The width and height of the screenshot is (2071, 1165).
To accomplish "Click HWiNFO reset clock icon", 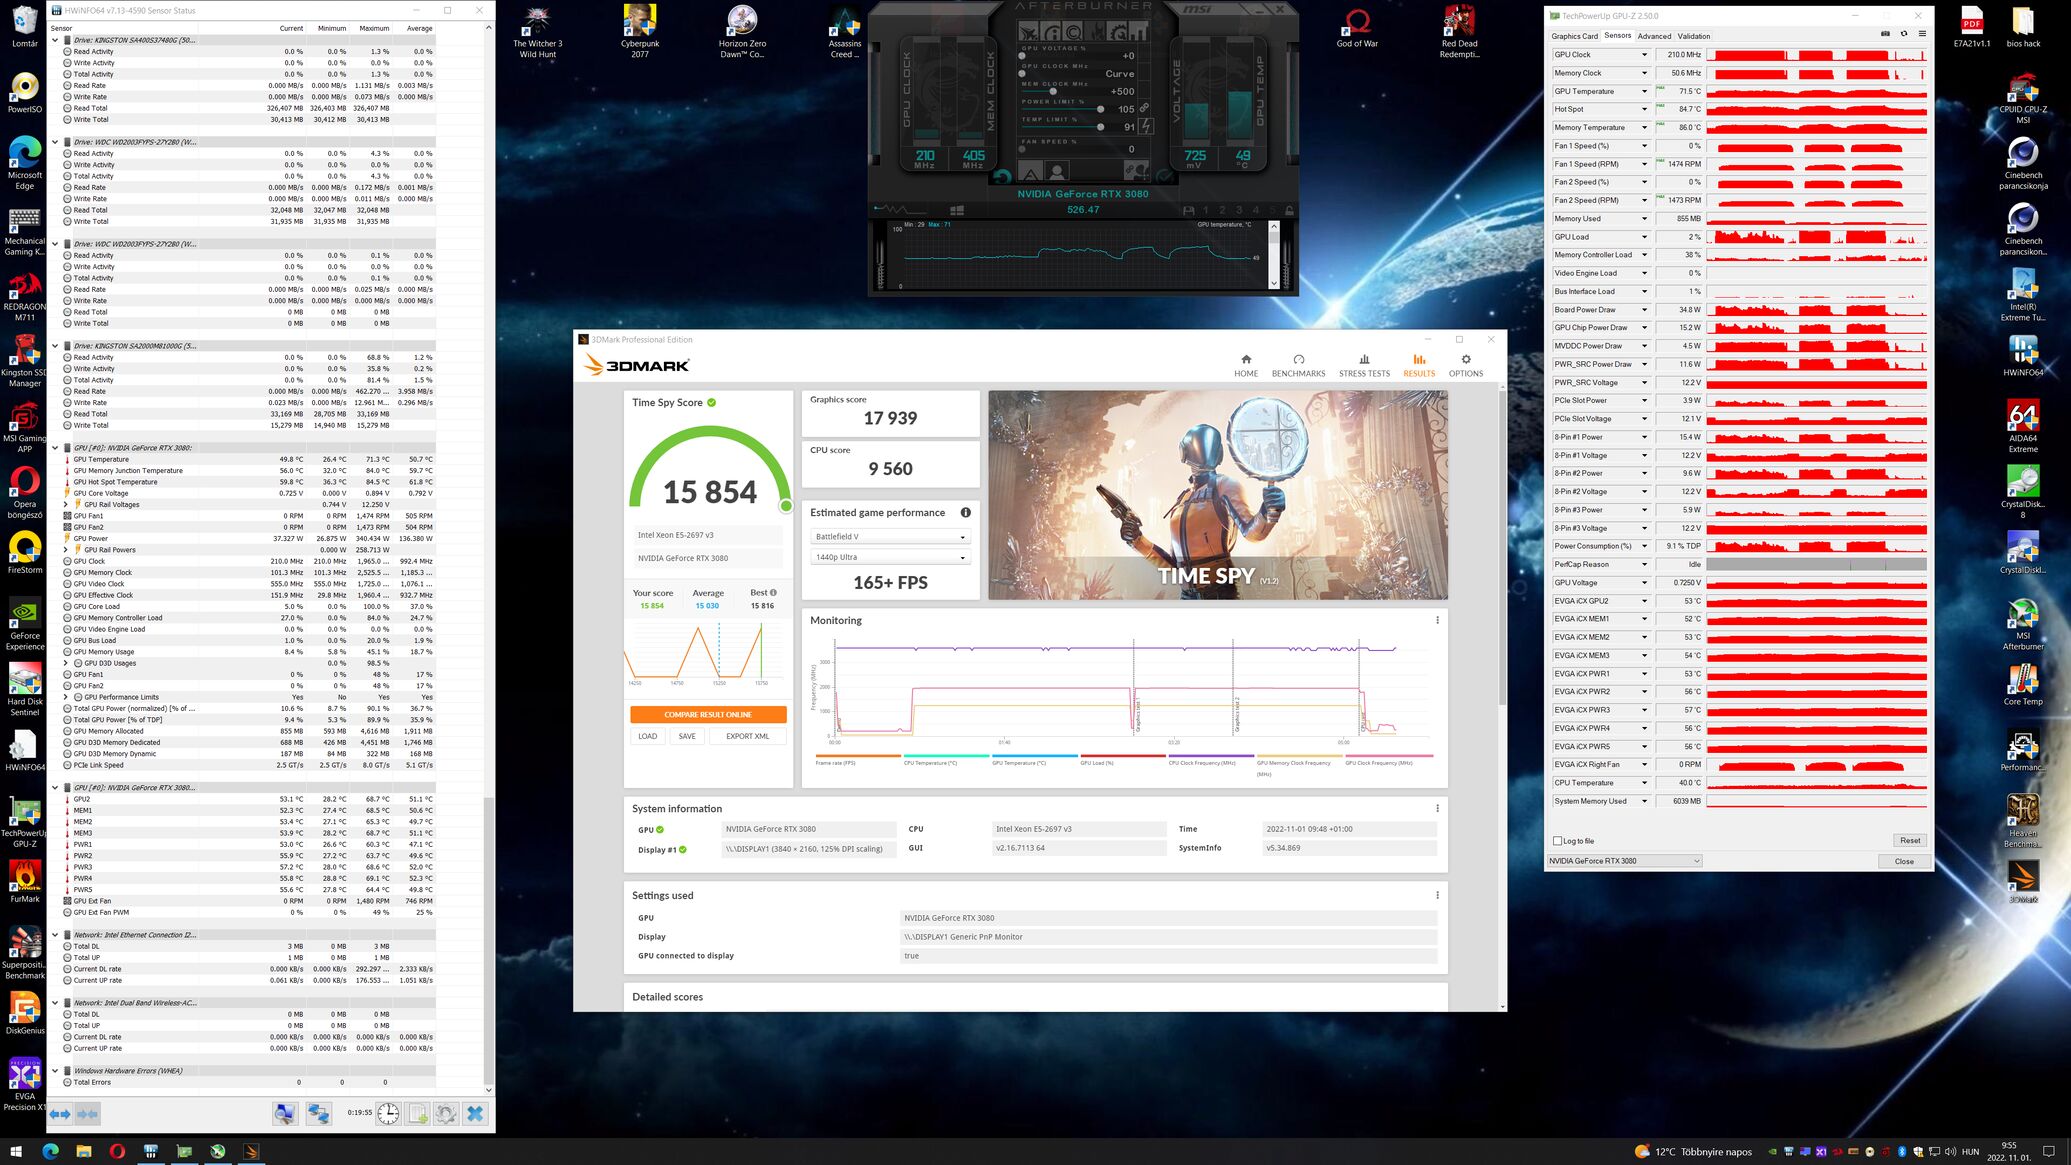I will pos(387,1113).
